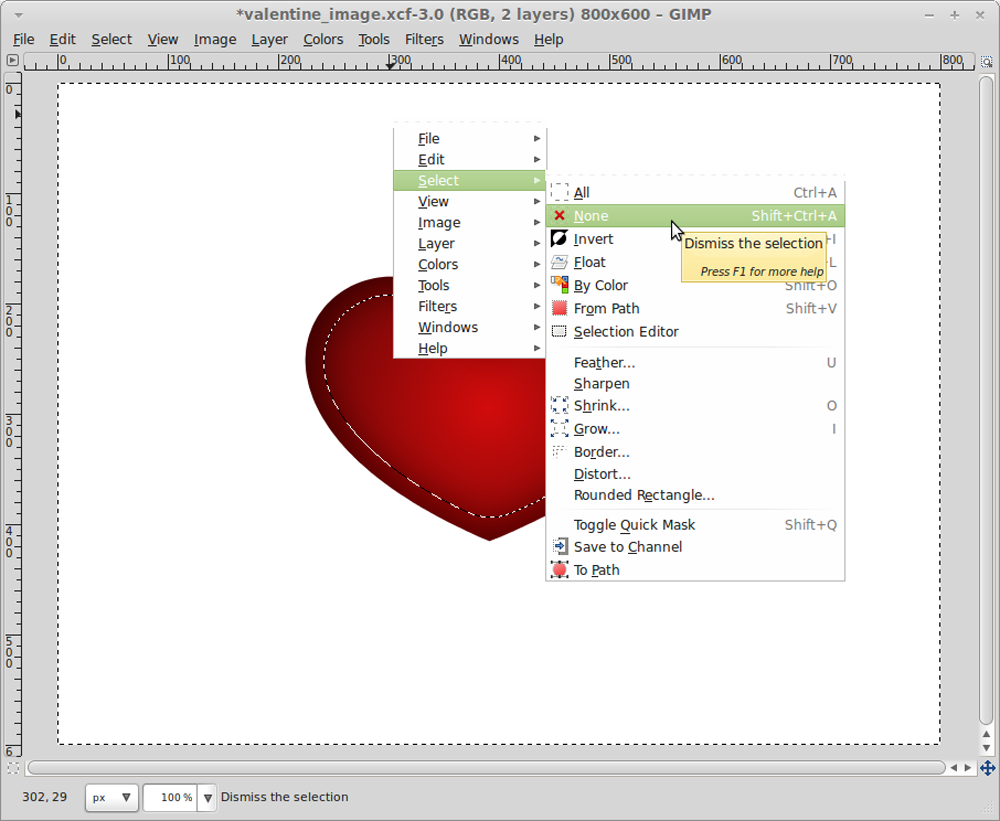Click the red X icon beside None
The width and height of the screenshot is (1000, 821).
coord(559,215)
